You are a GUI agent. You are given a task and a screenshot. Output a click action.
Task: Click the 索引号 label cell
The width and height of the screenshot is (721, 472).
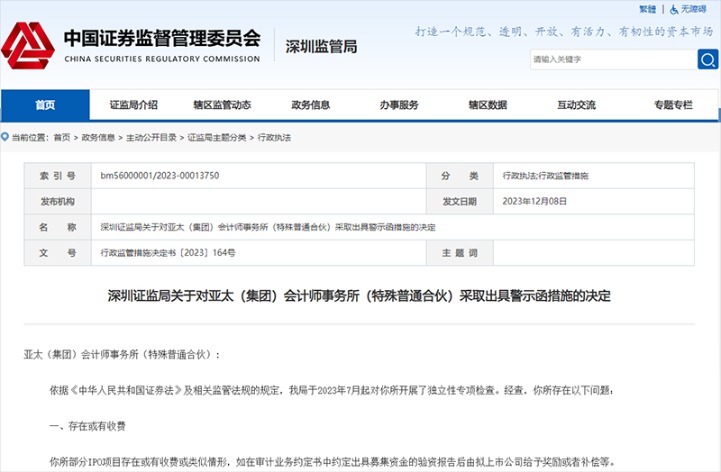point(57,176)
